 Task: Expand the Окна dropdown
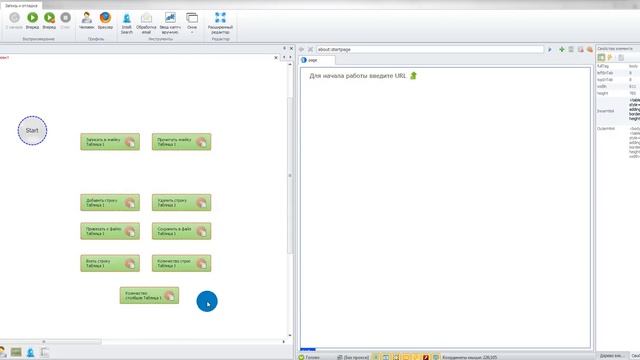[x=192, y=23]
